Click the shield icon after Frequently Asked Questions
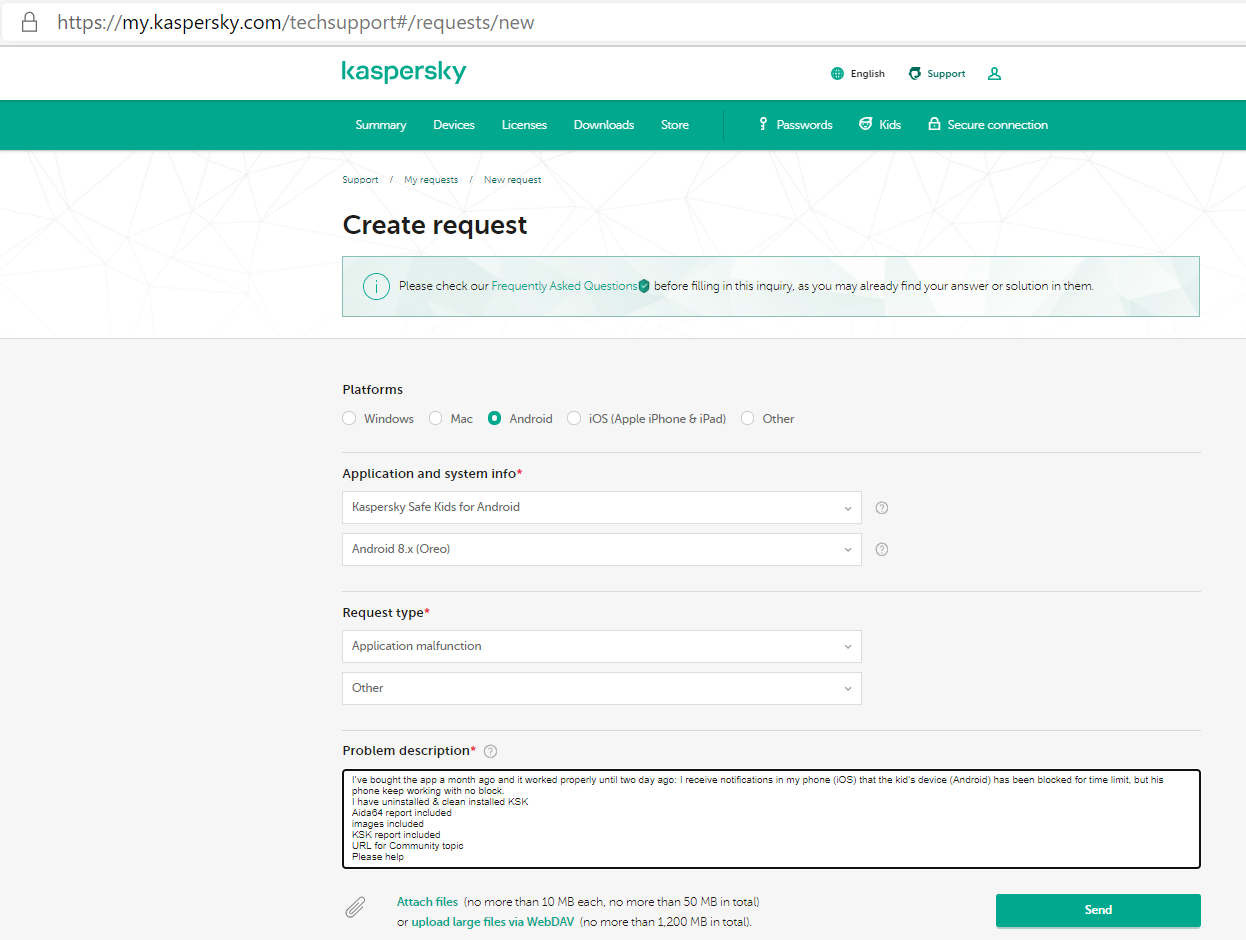The image size is (1246, 940). (x=644, y=286)
